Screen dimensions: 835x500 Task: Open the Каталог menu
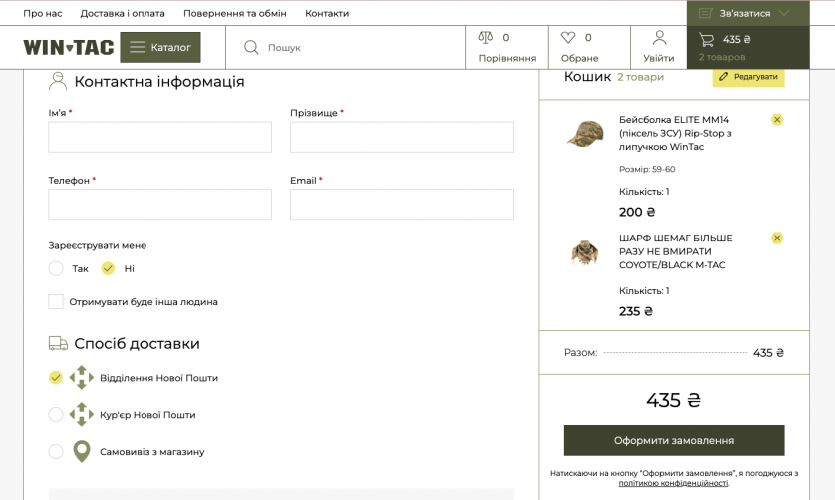(x=160, y=47)
